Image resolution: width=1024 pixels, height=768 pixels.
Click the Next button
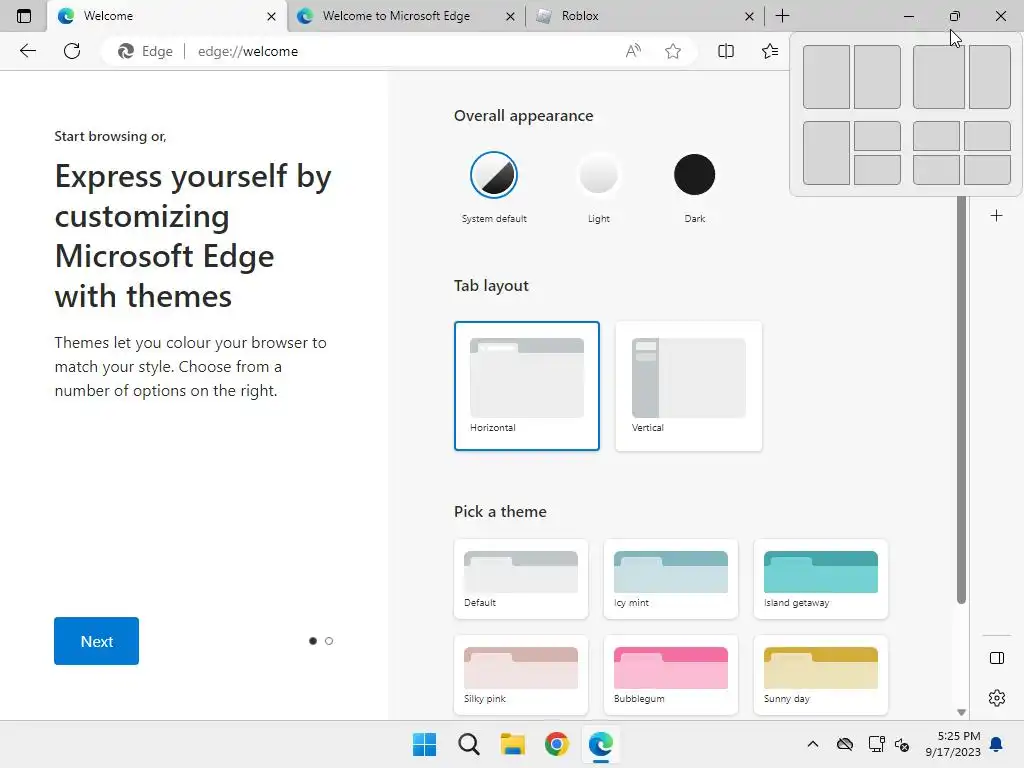(97, 641)
